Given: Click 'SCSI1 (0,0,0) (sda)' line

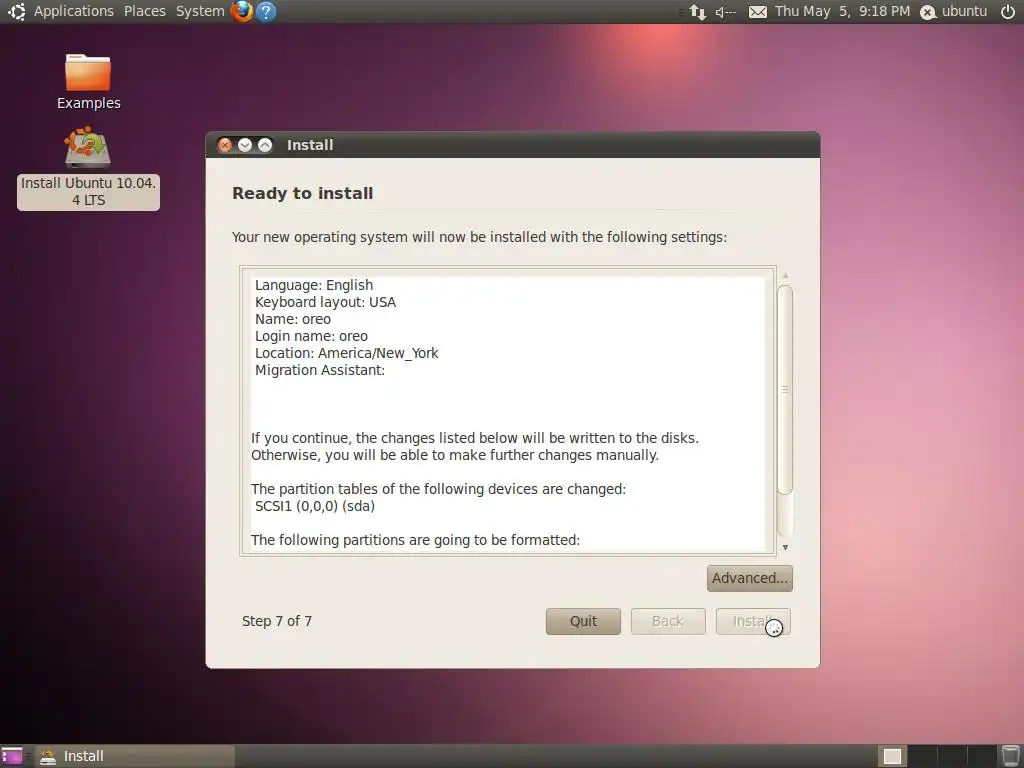Looking at the screenshot, I should [x=314, y=506].
